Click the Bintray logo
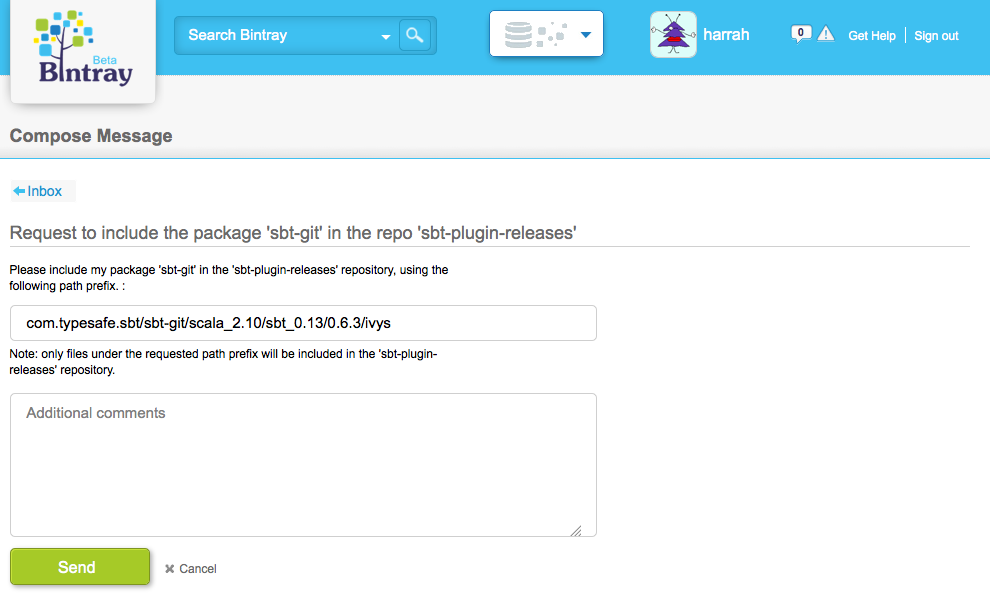Viewport: 990px width, 605px height. pyautogui.click(x=83, y=50)
